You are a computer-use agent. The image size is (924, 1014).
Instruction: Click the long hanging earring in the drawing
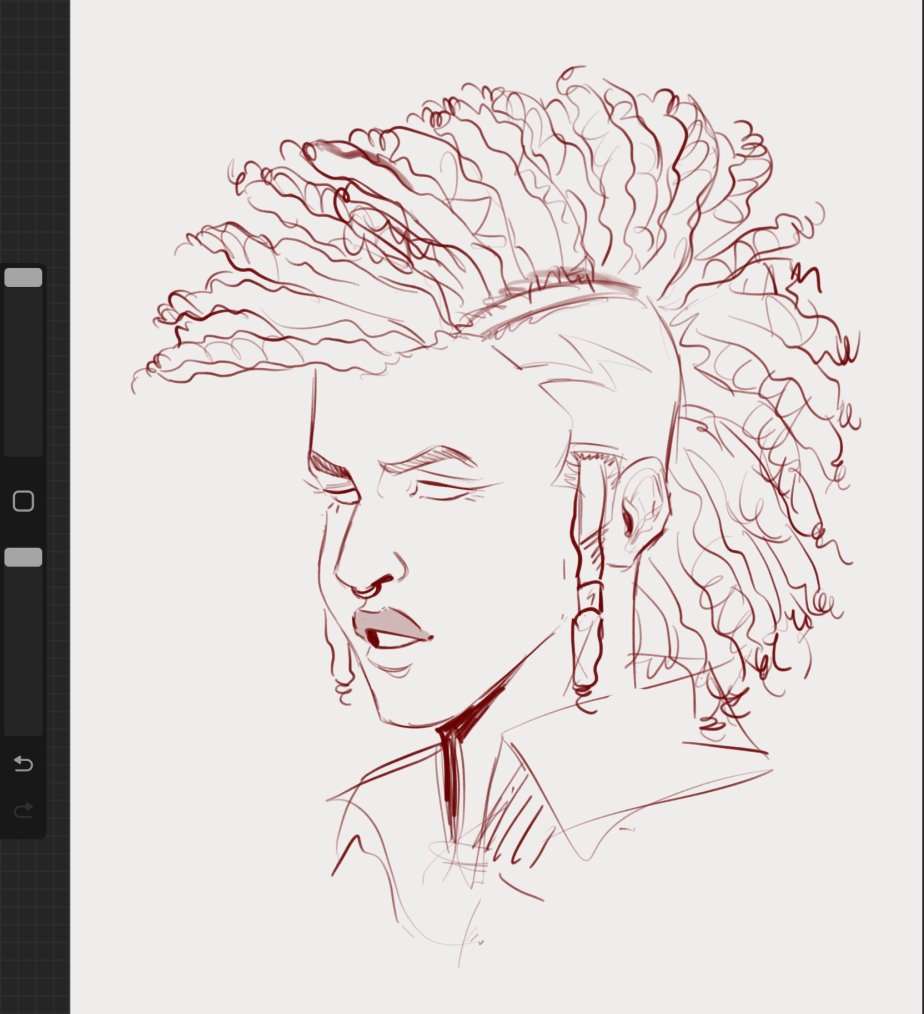click(587, 580)
